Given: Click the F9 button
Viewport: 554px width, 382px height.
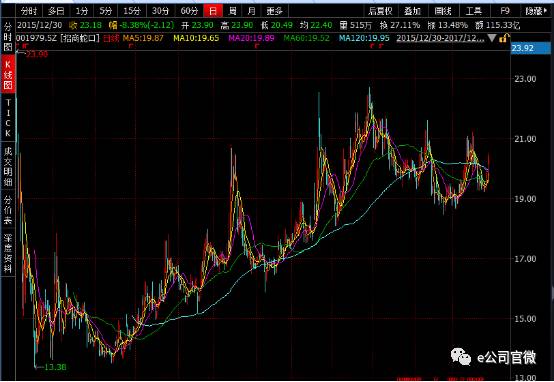Looking at the screenshot, I should (x=505, y=11).
